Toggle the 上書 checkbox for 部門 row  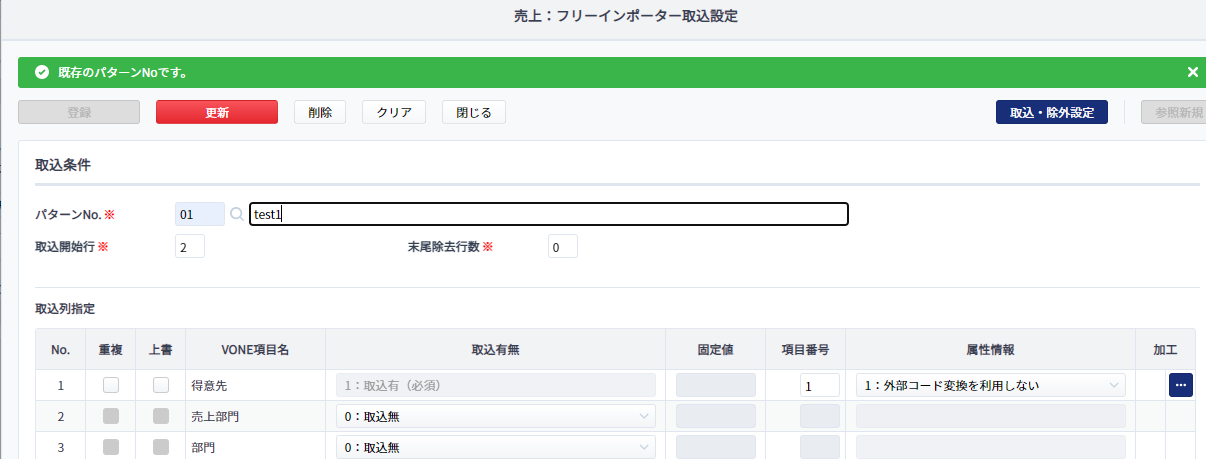click(x=160, y=447)
